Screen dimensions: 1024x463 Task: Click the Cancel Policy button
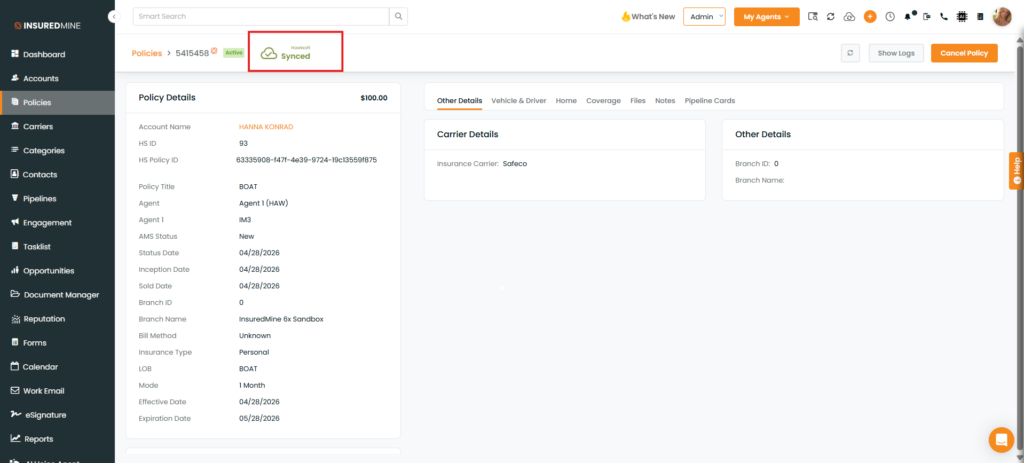click(x=964, y=54)
